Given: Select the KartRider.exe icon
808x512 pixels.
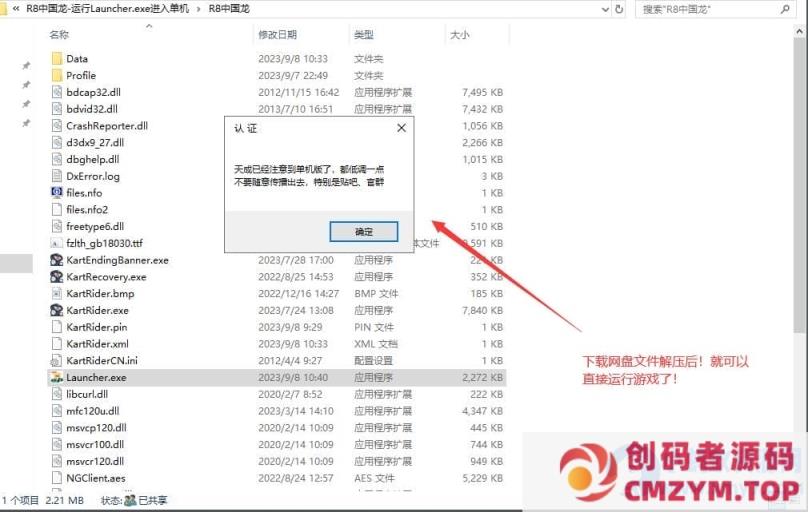Looking at the screenshot, I should (57, 310).
